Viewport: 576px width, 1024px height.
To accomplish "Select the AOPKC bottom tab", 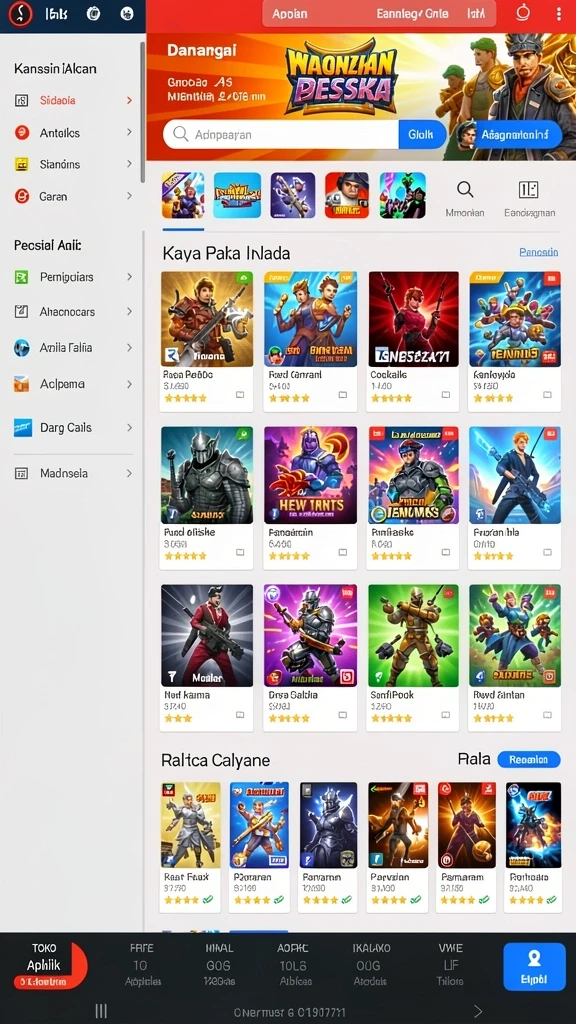I will tap(296, 965).
